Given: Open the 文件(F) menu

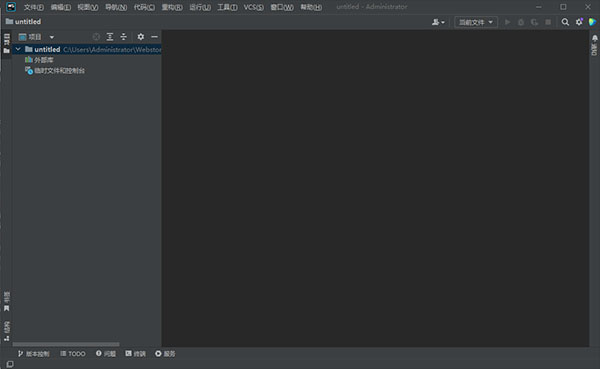Looking at the screenshot, I should [x=34, y=7].
